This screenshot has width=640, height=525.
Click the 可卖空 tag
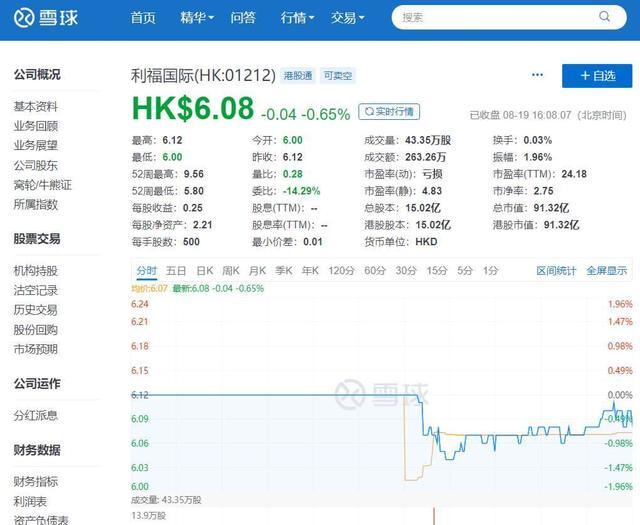pos(338,76)
